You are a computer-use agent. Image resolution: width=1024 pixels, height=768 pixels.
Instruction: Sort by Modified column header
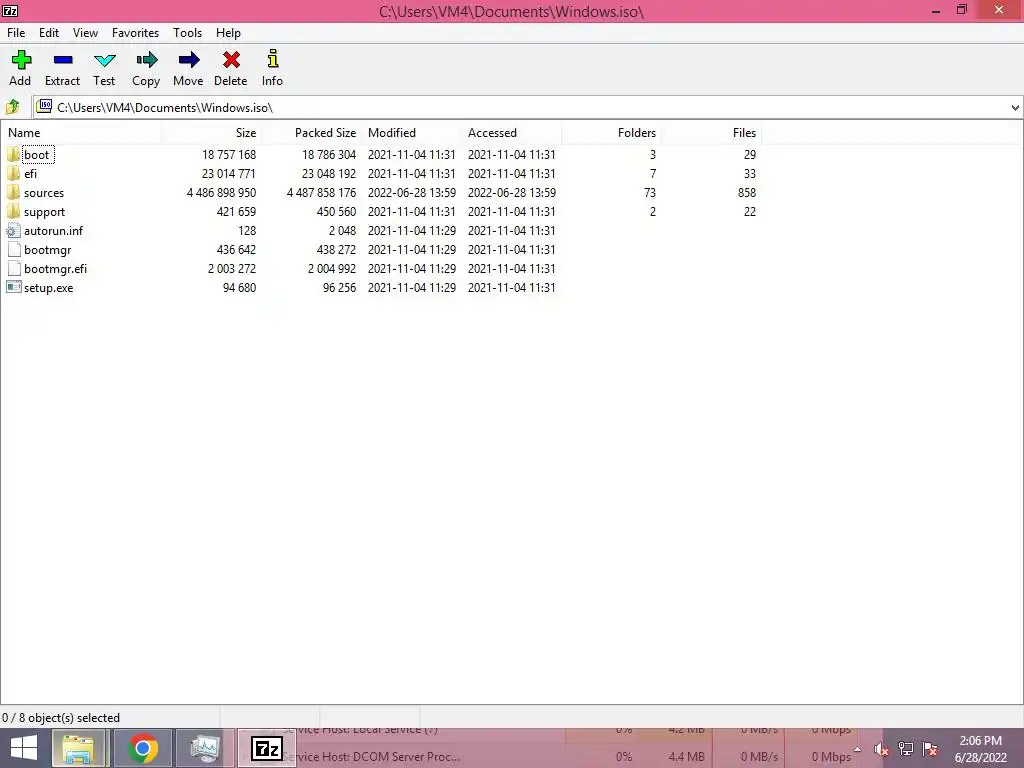pos(411,133)
